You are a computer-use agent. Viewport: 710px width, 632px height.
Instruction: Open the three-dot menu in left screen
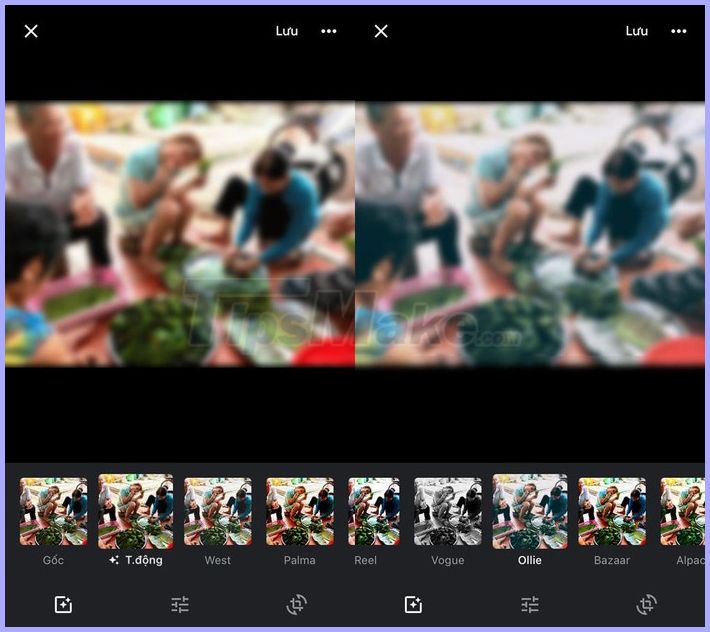(x=329, y=31)
